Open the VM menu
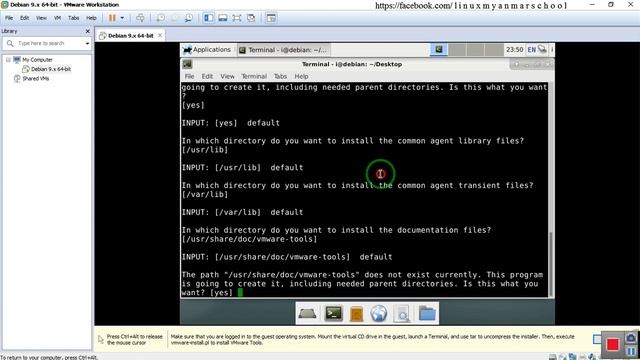640x360 pixels. click(58, 18)
